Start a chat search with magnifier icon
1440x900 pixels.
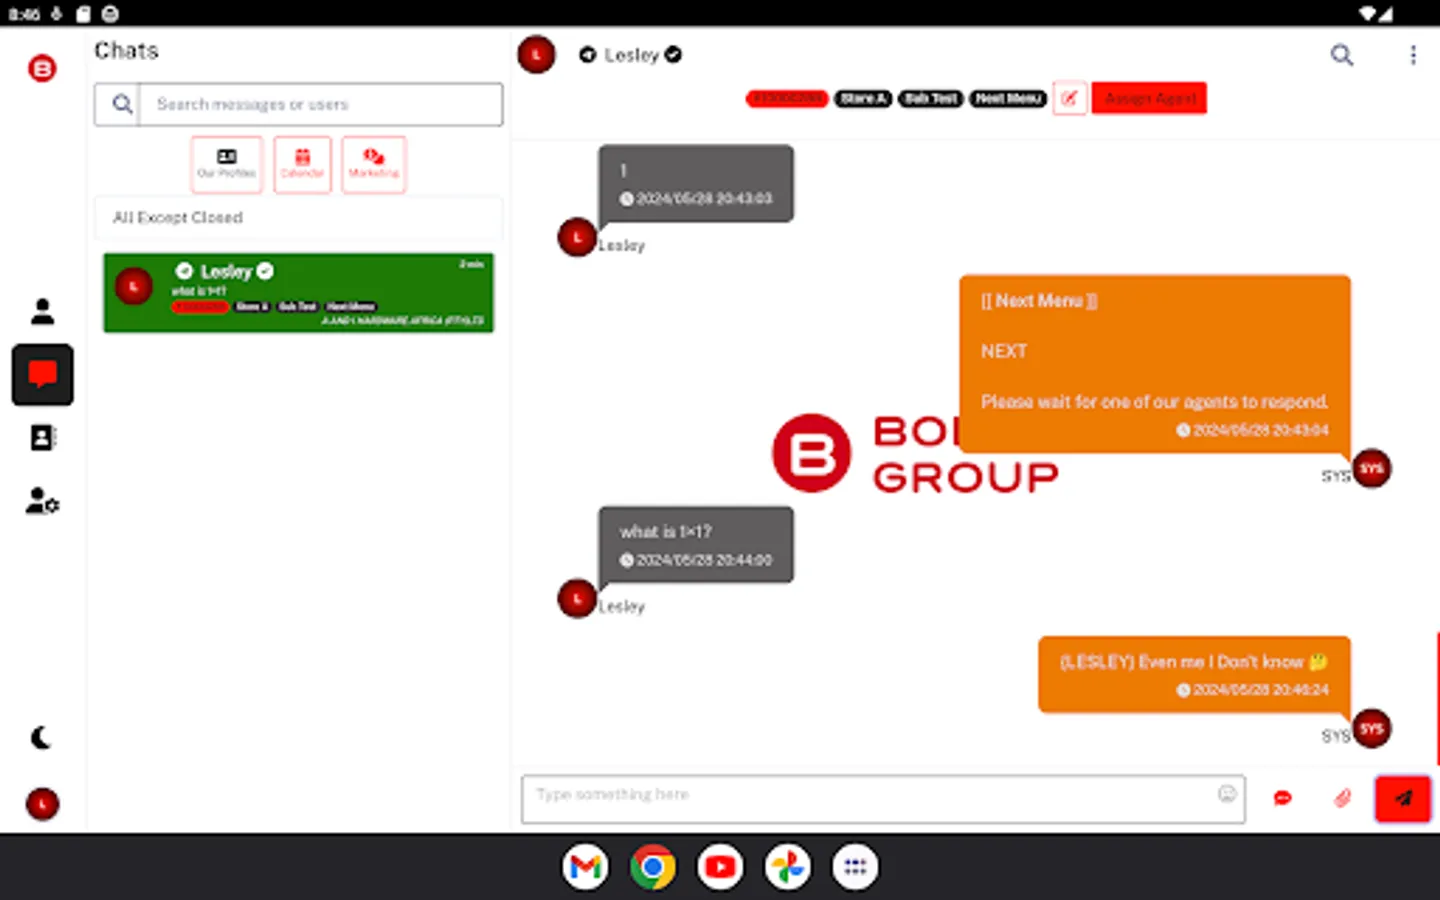pyautogui.click(x=1341, y=55)
